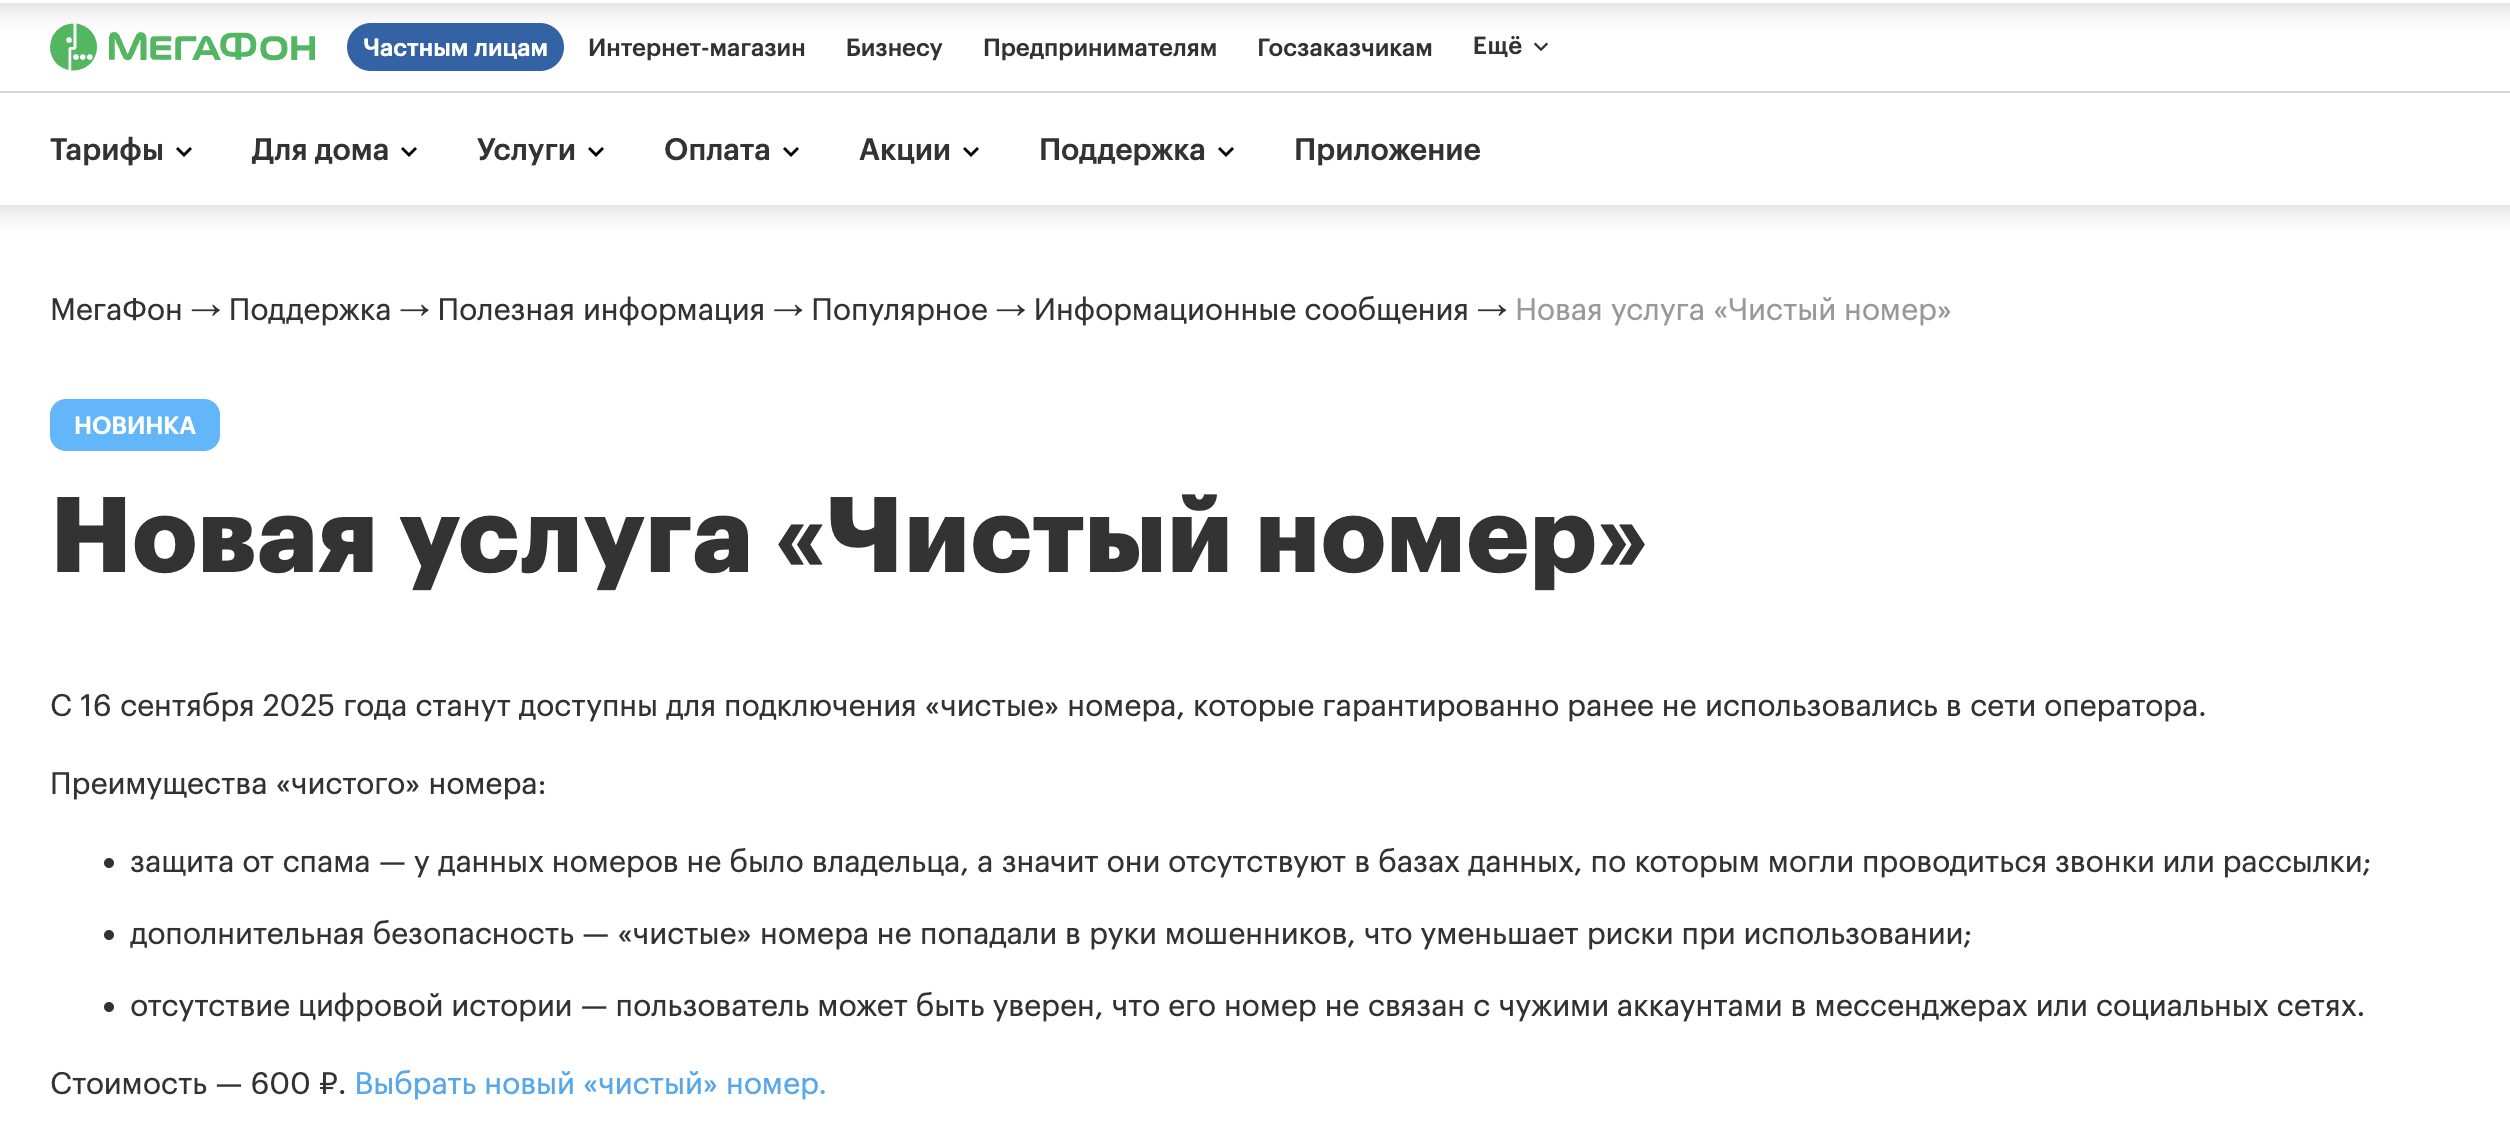The width and height of the screenshot is (2510, 1148).
Task: Expand the Акции menu
Action: 919,150
